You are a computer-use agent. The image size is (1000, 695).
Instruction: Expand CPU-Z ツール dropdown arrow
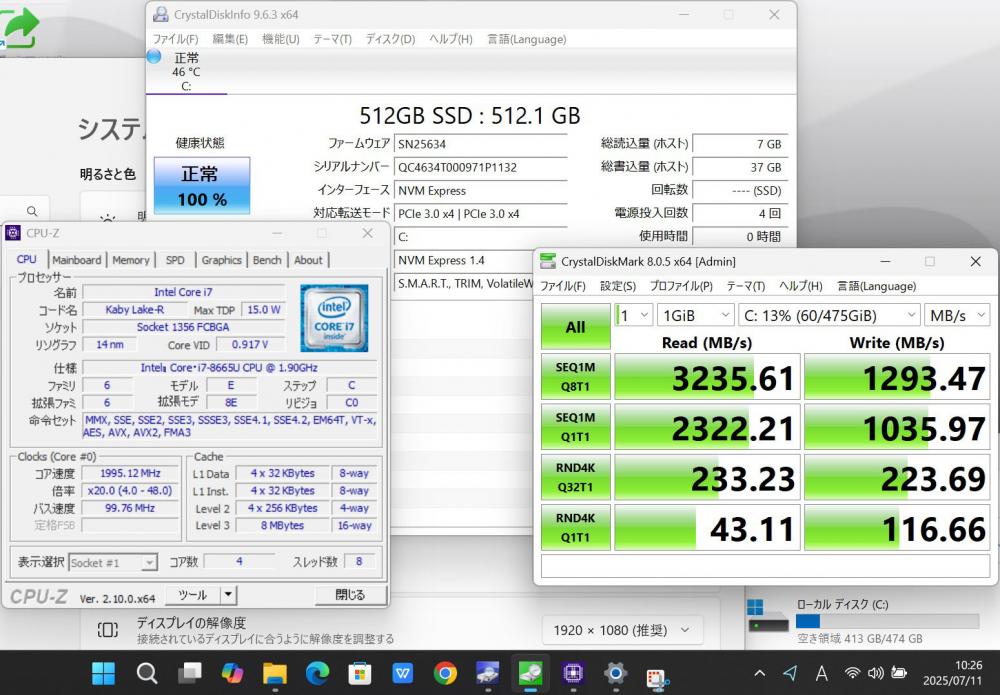pyautogui.click(x=228, y=595)
